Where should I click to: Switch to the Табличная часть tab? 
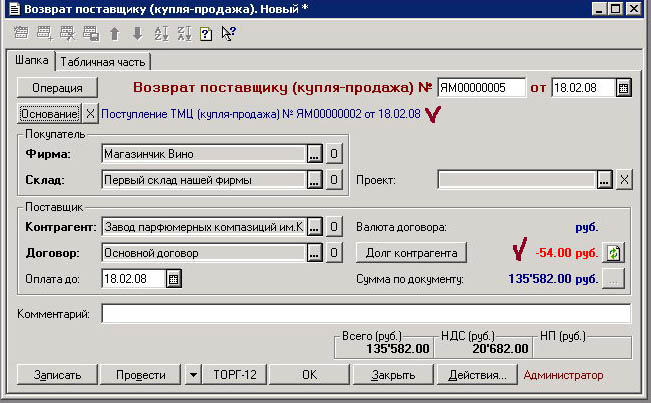pyautogui.click(x=103, y=62)
